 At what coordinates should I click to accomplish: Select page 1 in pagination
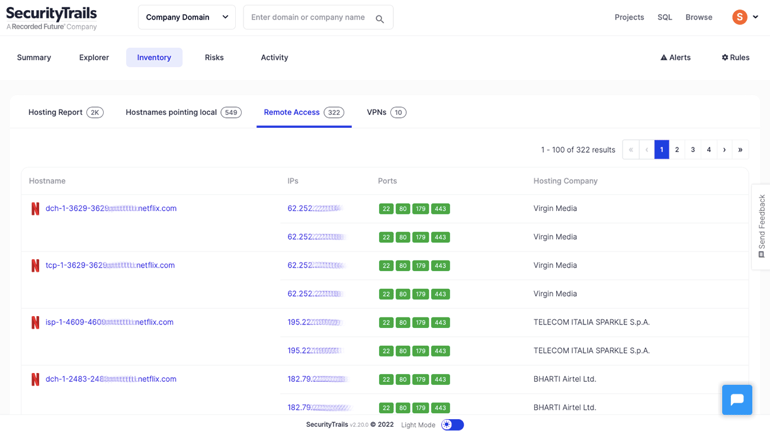tap(661, 150)
